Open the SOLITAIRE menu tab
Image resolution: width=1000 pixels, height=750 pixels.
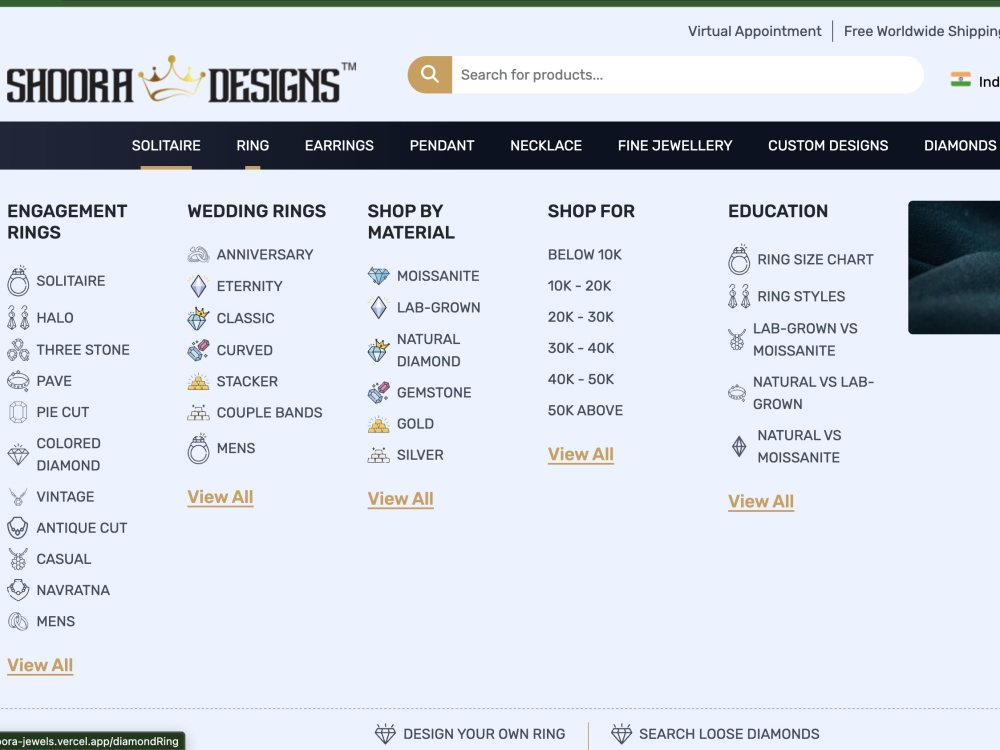[x=166, y=145]
